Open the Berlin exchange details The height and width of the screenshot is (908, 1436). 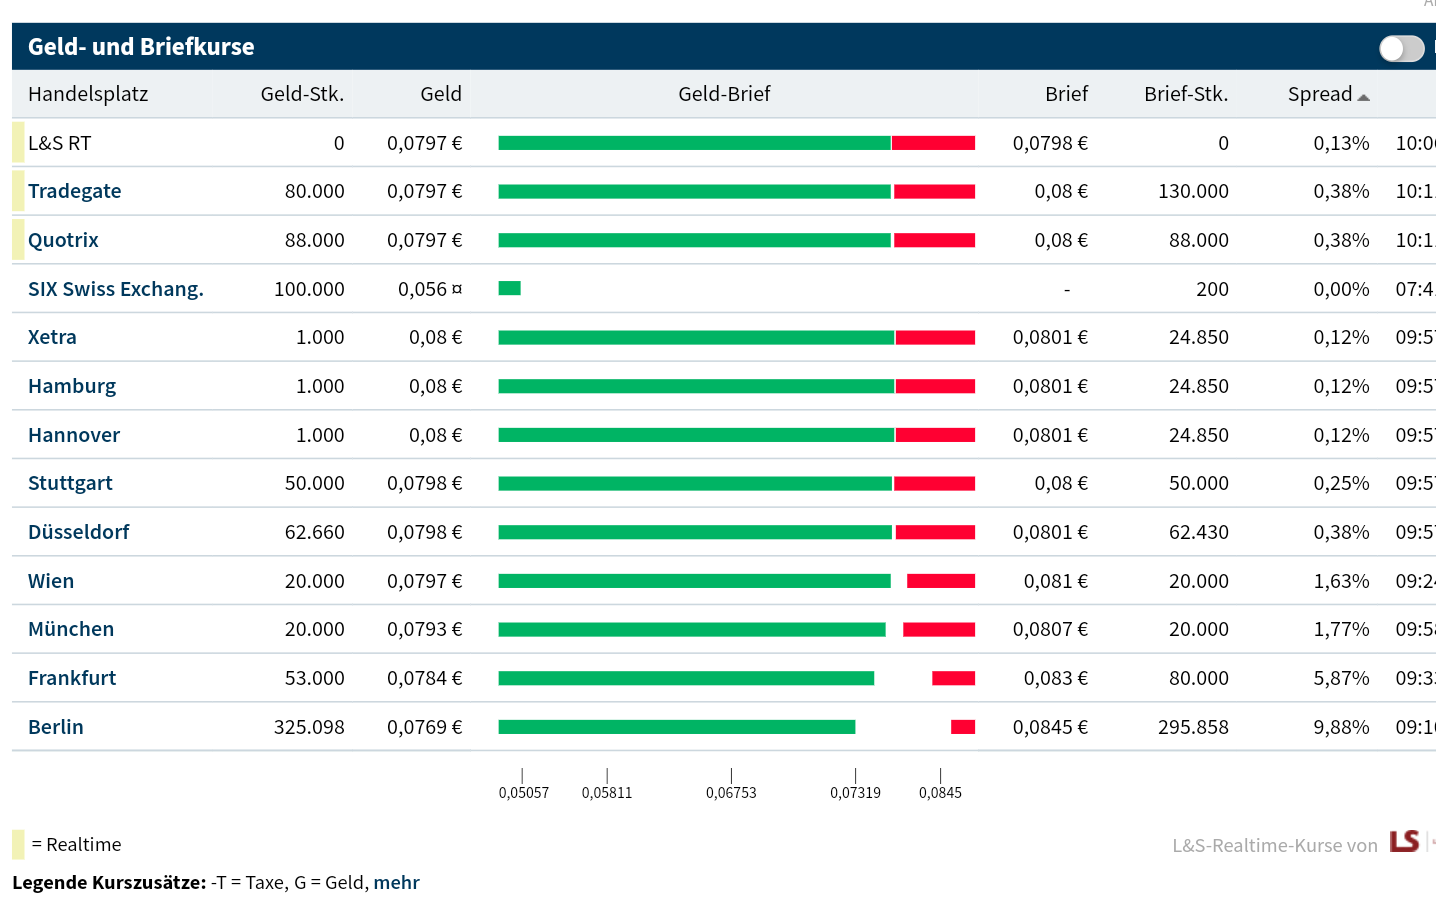55,727
